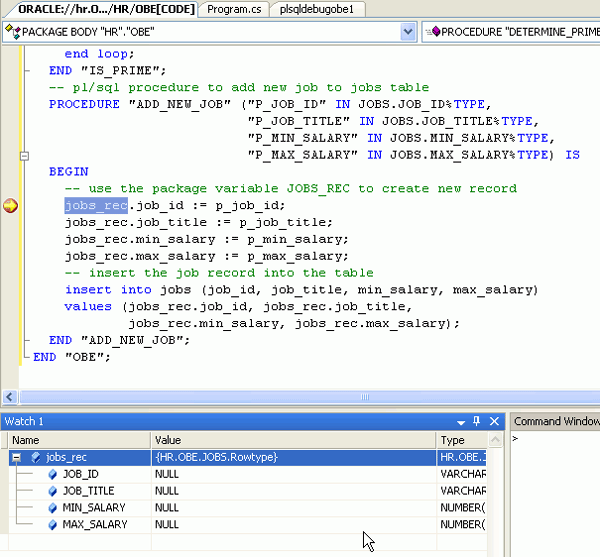Screen dimensions: 600x557
Task: Collapse the ADD_NEW_JOB procedure outline box
Action: pyautogui.click(x=24, y=156)
